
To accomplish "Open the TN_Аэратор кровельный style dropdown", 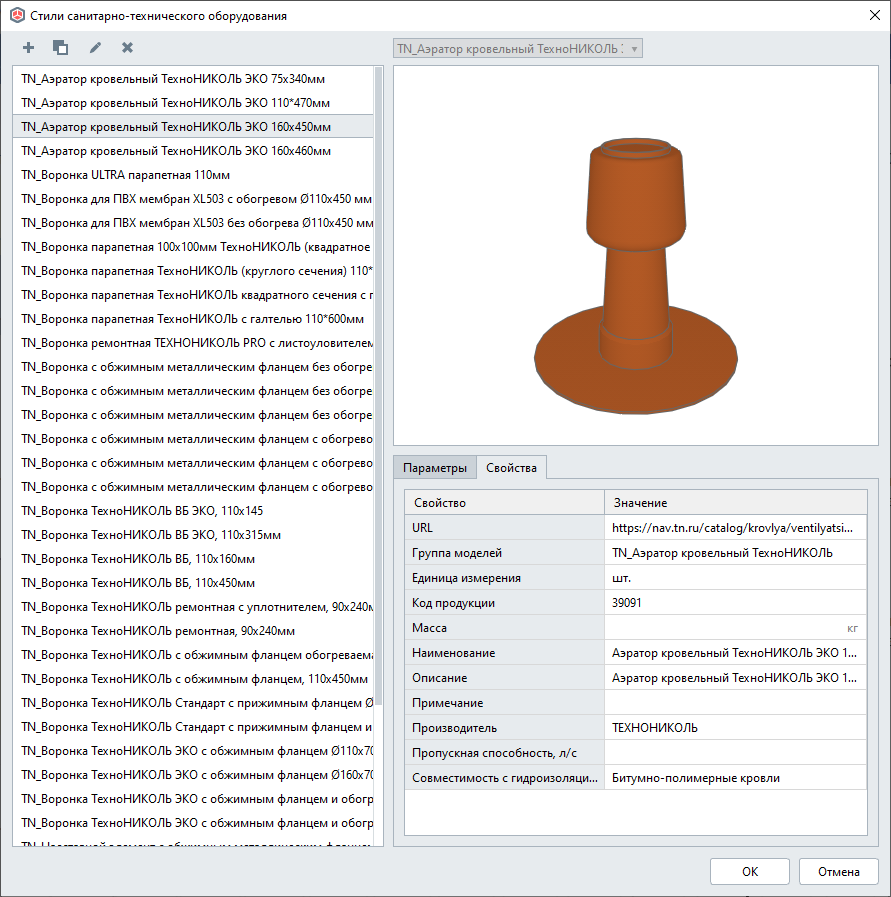I will click(x=518, y=49).
